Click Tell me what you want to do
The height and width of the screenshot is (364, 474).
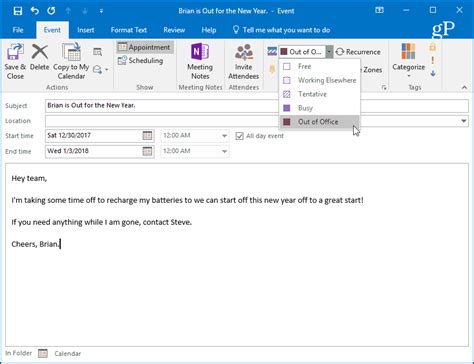tap(281, 30)
